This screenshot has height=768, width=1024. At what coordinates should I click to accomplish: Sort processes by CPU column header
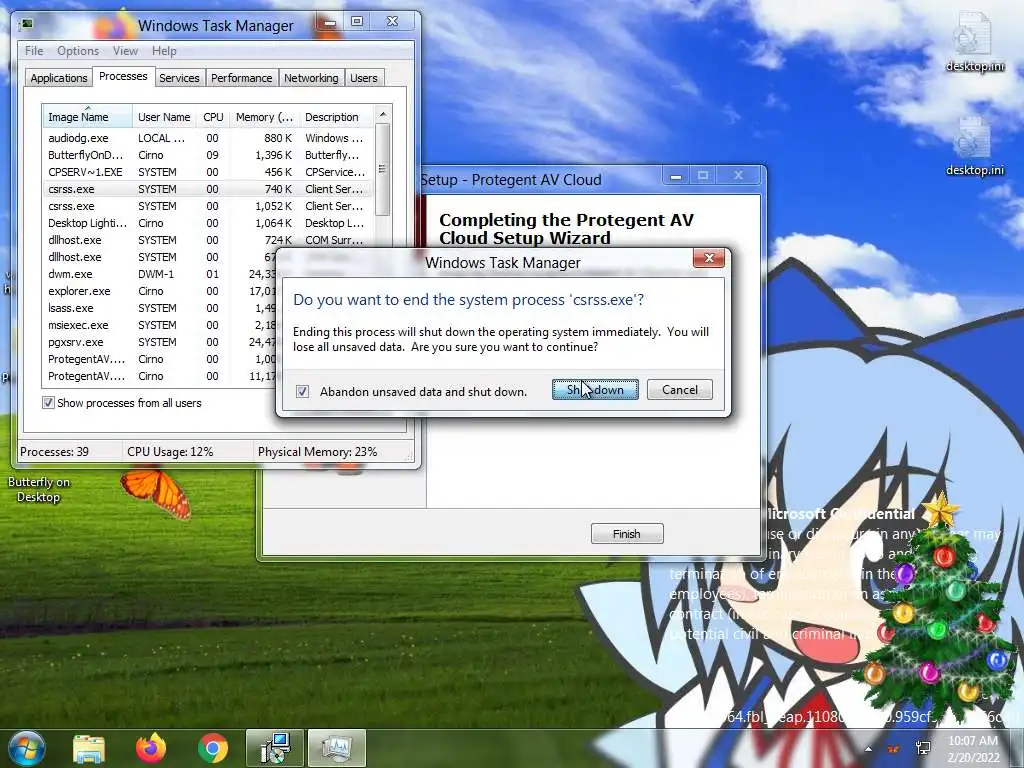coord(213,117)
